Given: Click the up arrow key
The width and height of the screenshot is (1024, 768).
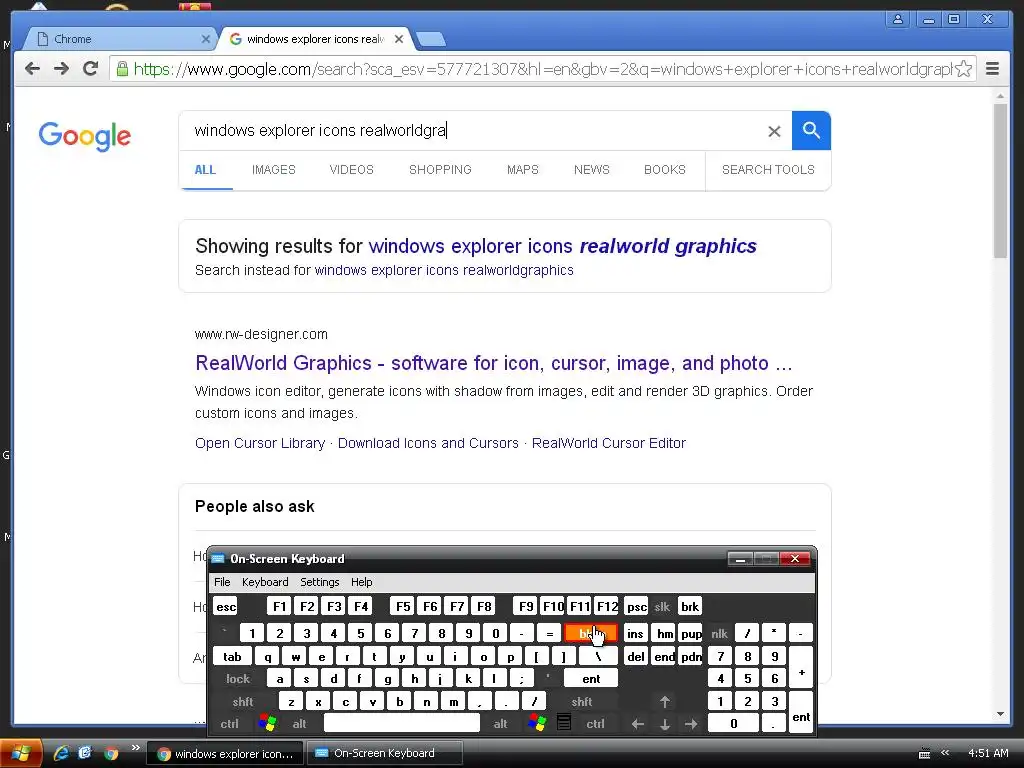Looking at the screenshot, I should (x=664, y=702).
